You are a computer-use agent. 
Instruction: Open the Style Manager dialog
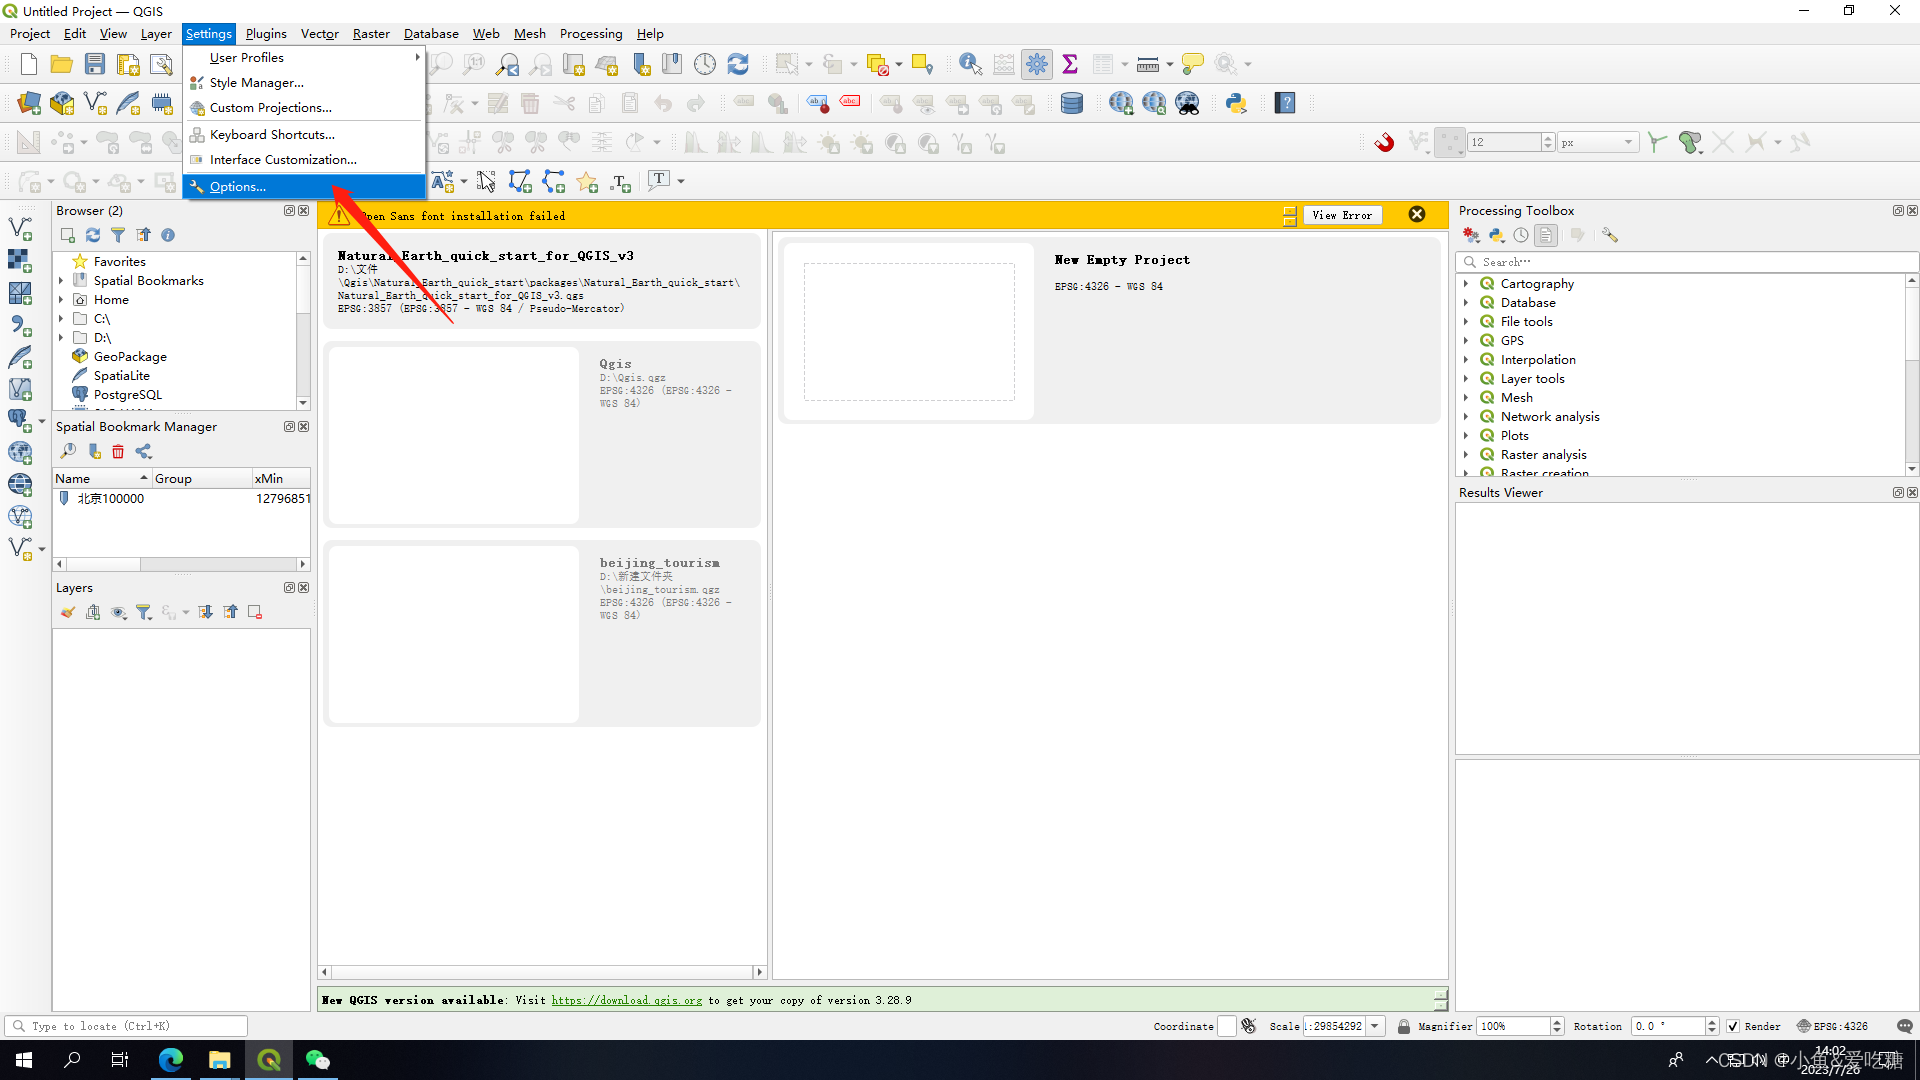tap(256, 82)
